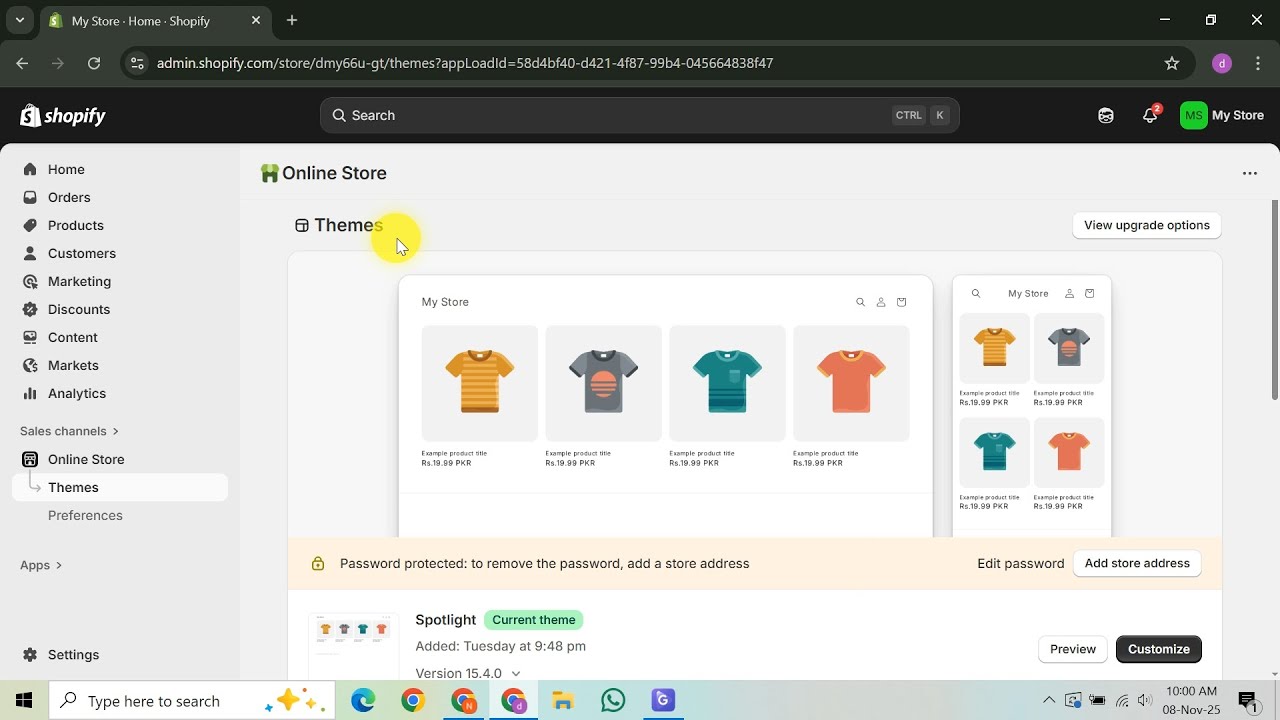Click the Analytics bar chart icon
The width and height of the screenshot is (1280, 720).
[30, 393]
